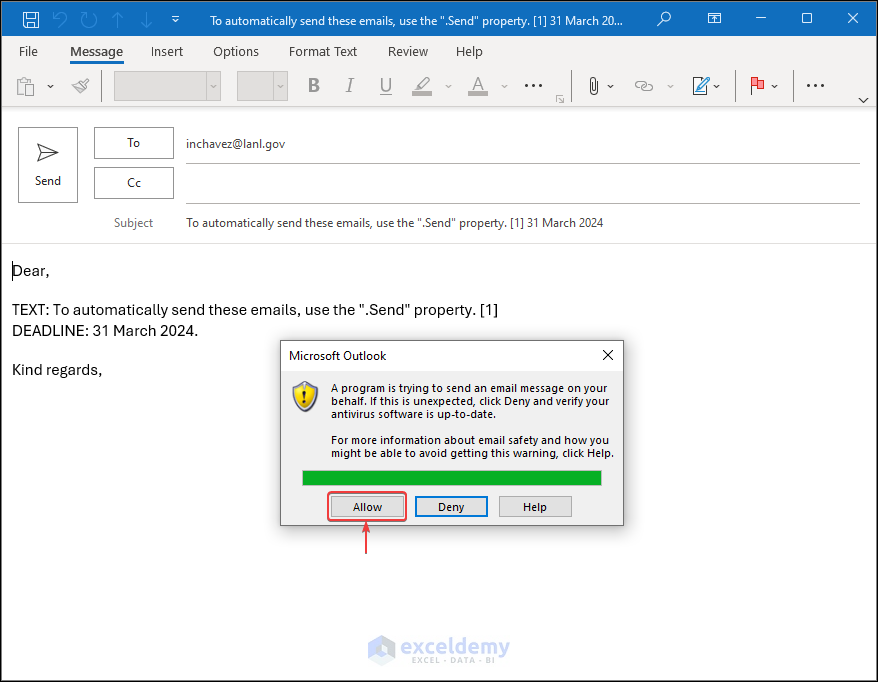
Task: Click the To recipients field
Action: tap(522, 144)
